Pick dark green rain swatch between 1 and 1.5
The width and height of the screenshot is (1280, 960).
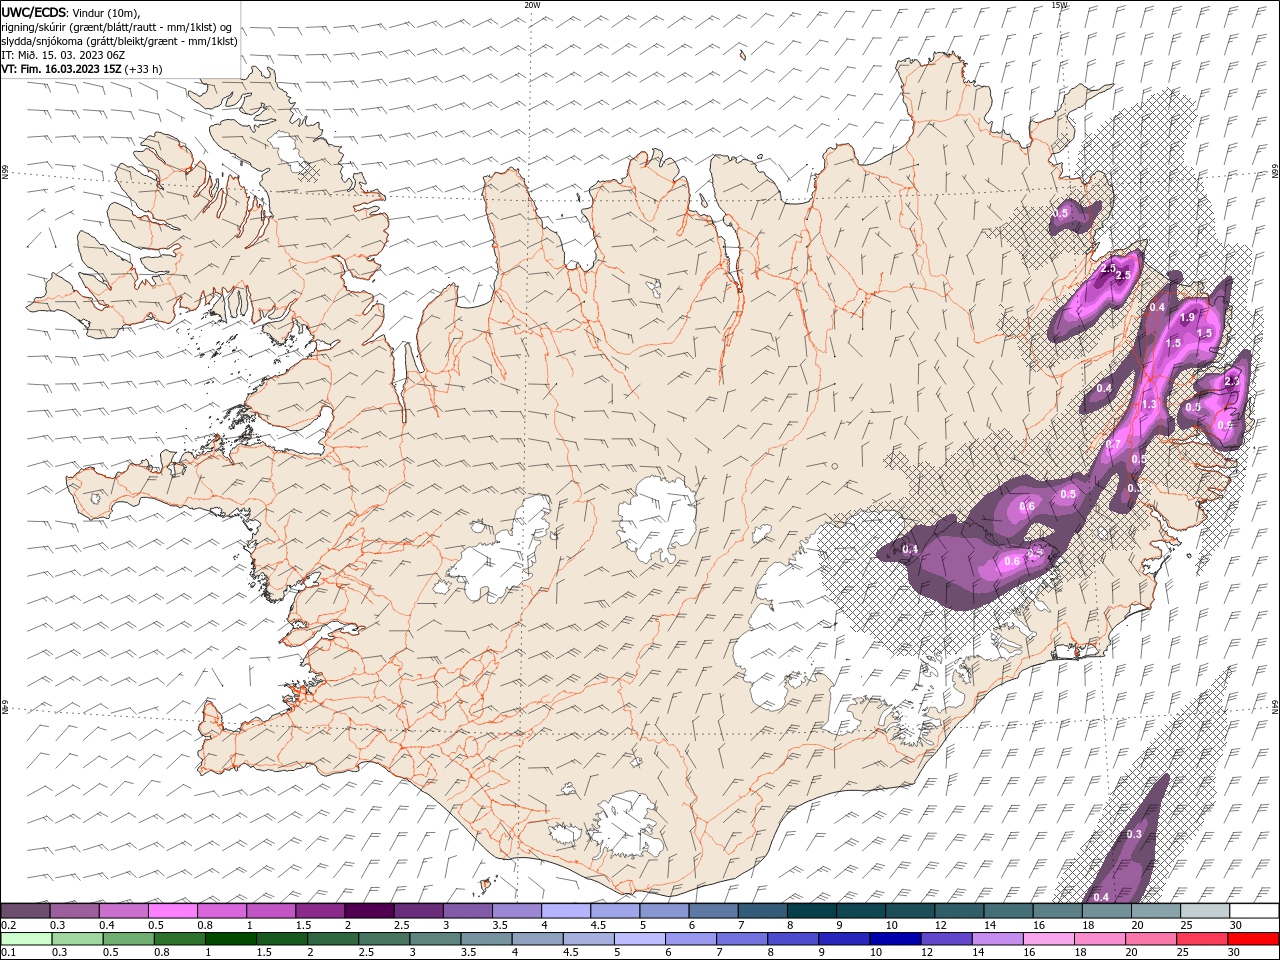tap(230, 939)
